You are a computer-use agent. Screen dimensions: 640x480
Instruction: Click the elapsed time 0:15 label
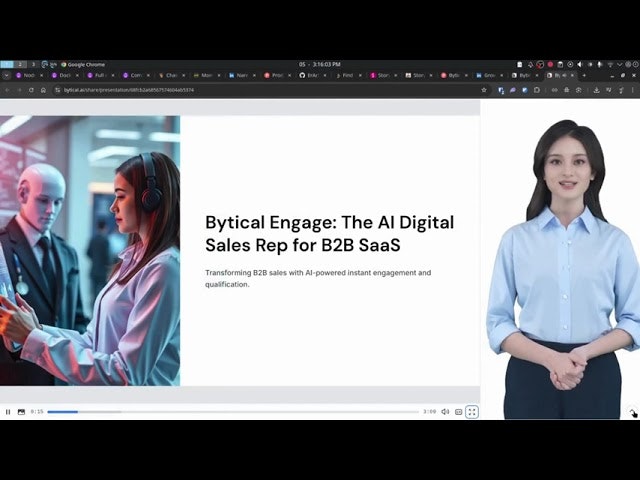tap(37, 411)
